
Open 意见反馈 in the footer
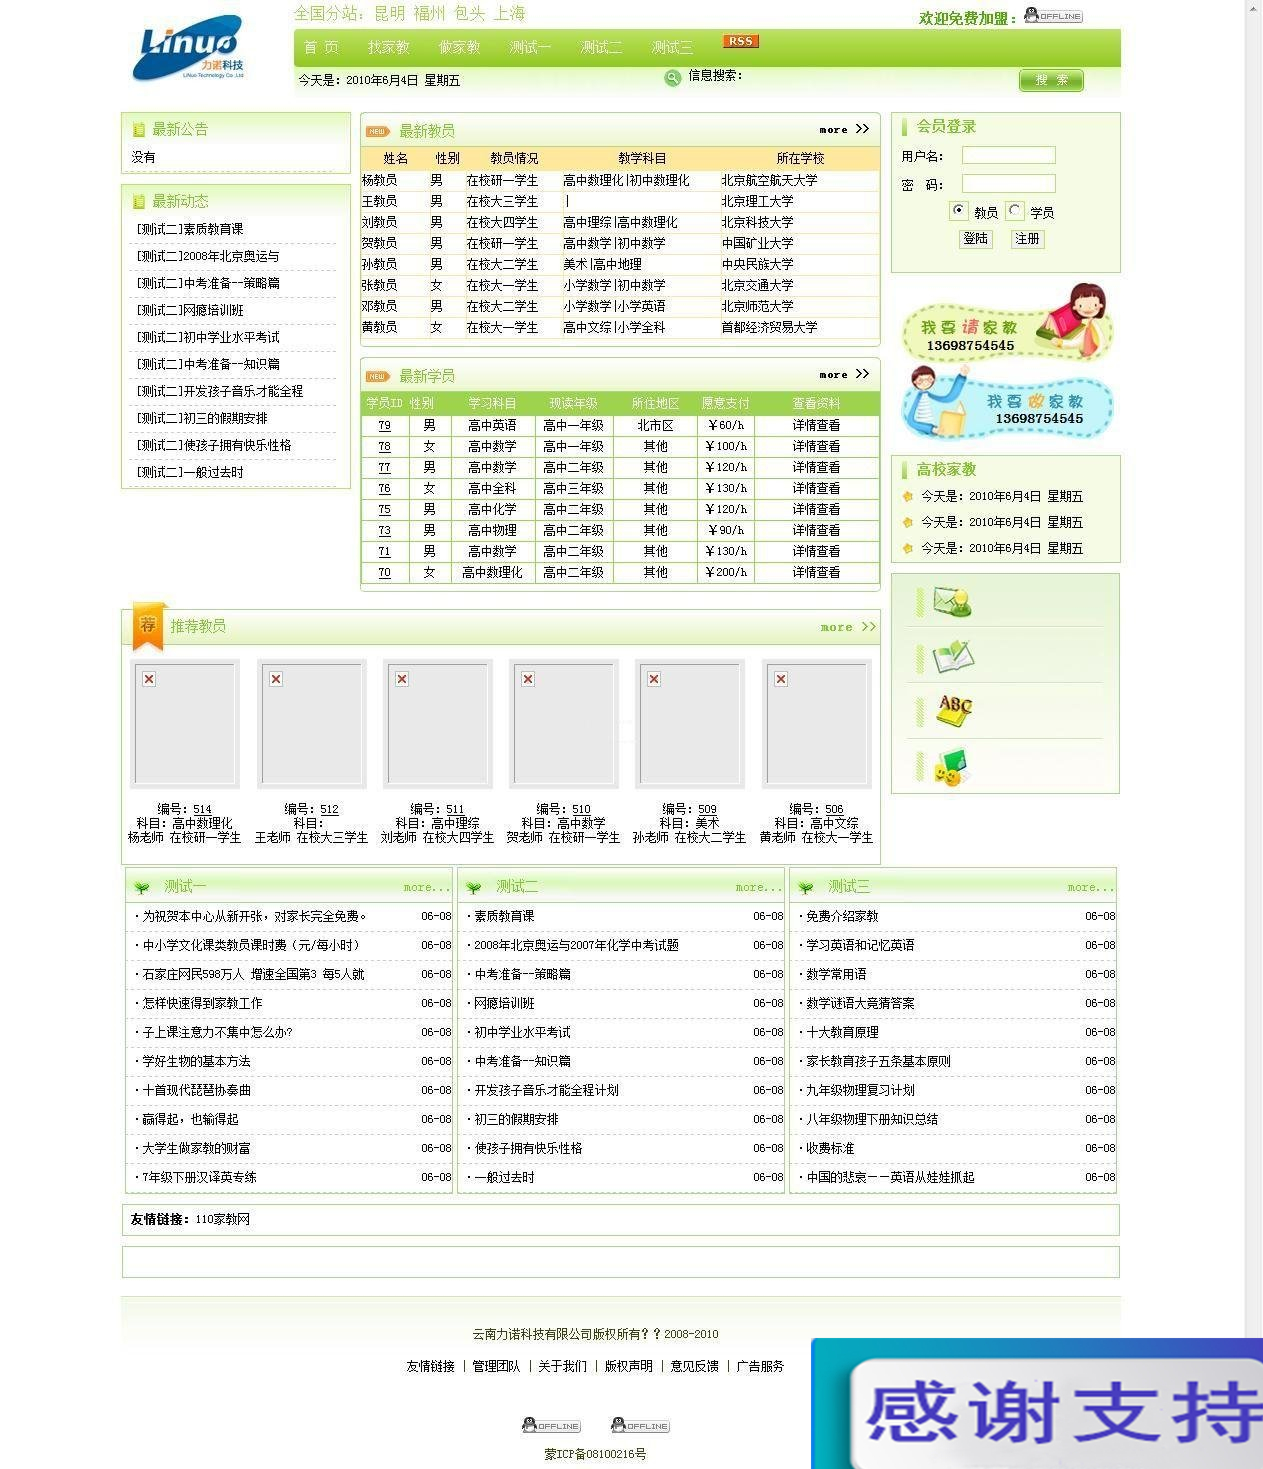click(x=694, y=1366)
